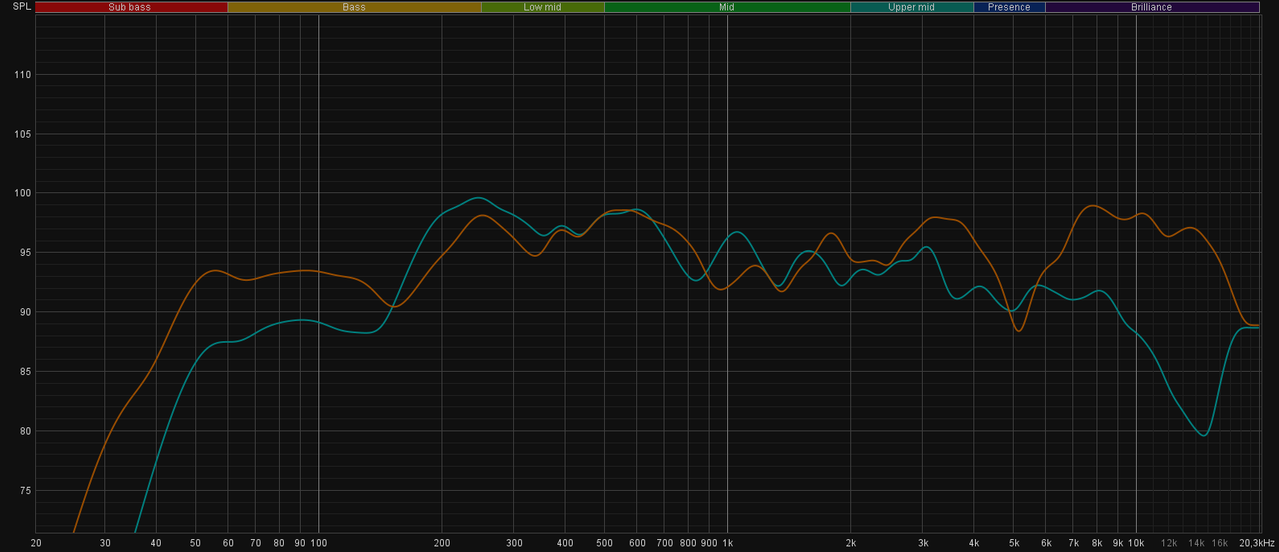Image resolution: width=1279 pixels, height=552 pixels.
Task: Click the 50 Hz frequency axis label
Action: pos(196,543)
